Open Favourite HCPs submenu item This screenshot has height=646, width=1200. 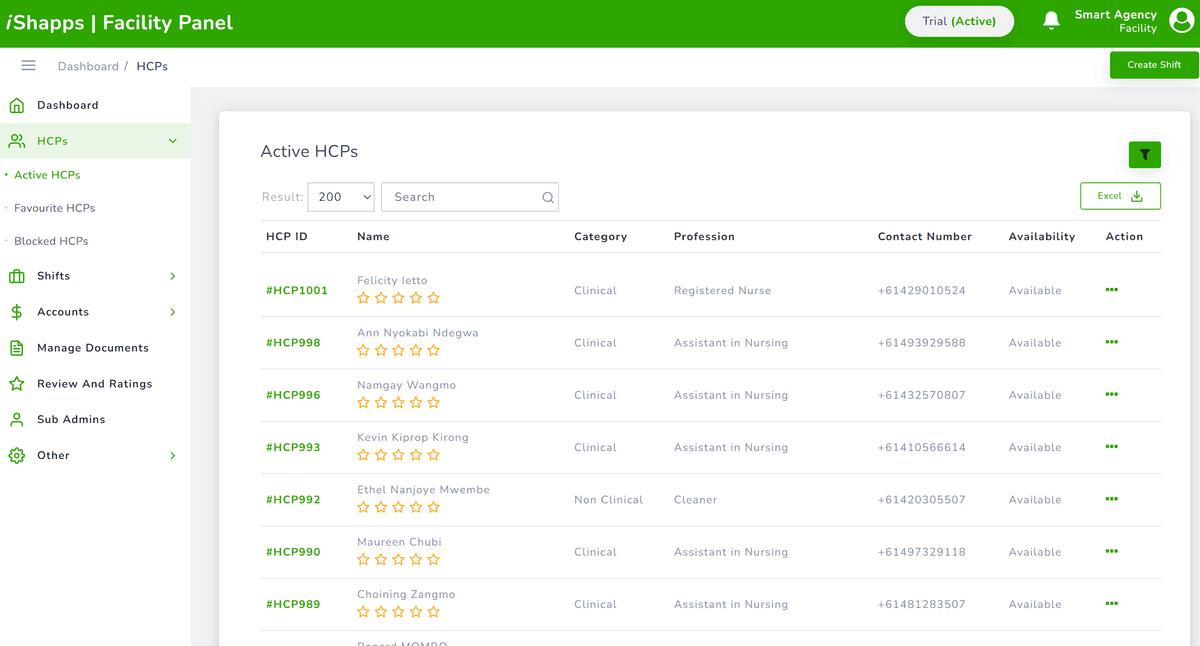pyautogui.click(x=54, y=208)
